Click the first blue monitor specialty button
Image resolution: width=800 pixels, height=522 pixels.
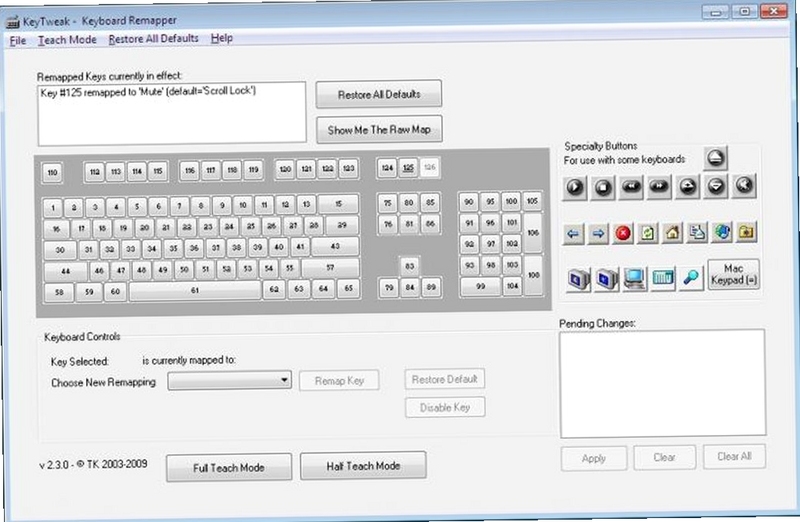(579, 279)
